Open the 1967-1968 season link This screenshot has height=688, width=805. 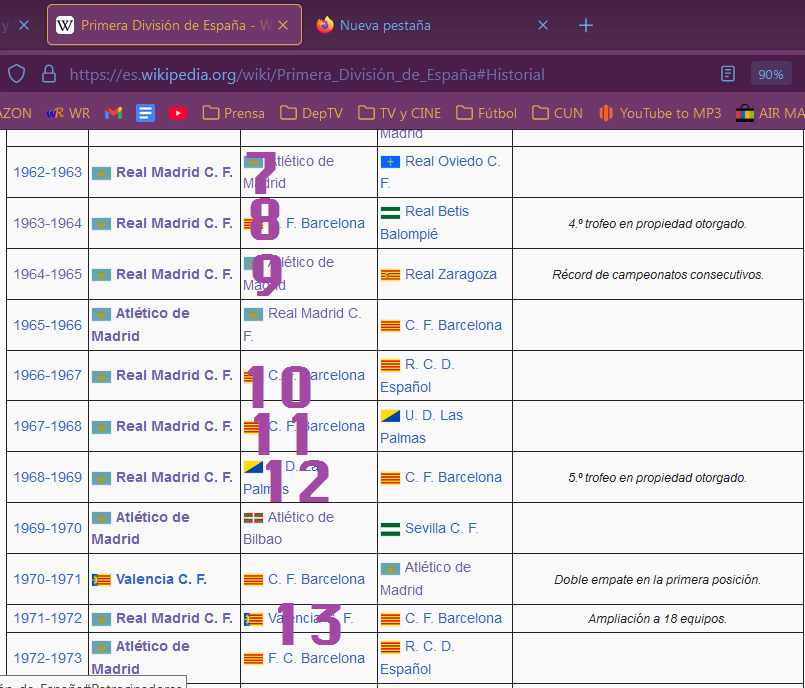[47, 426]
